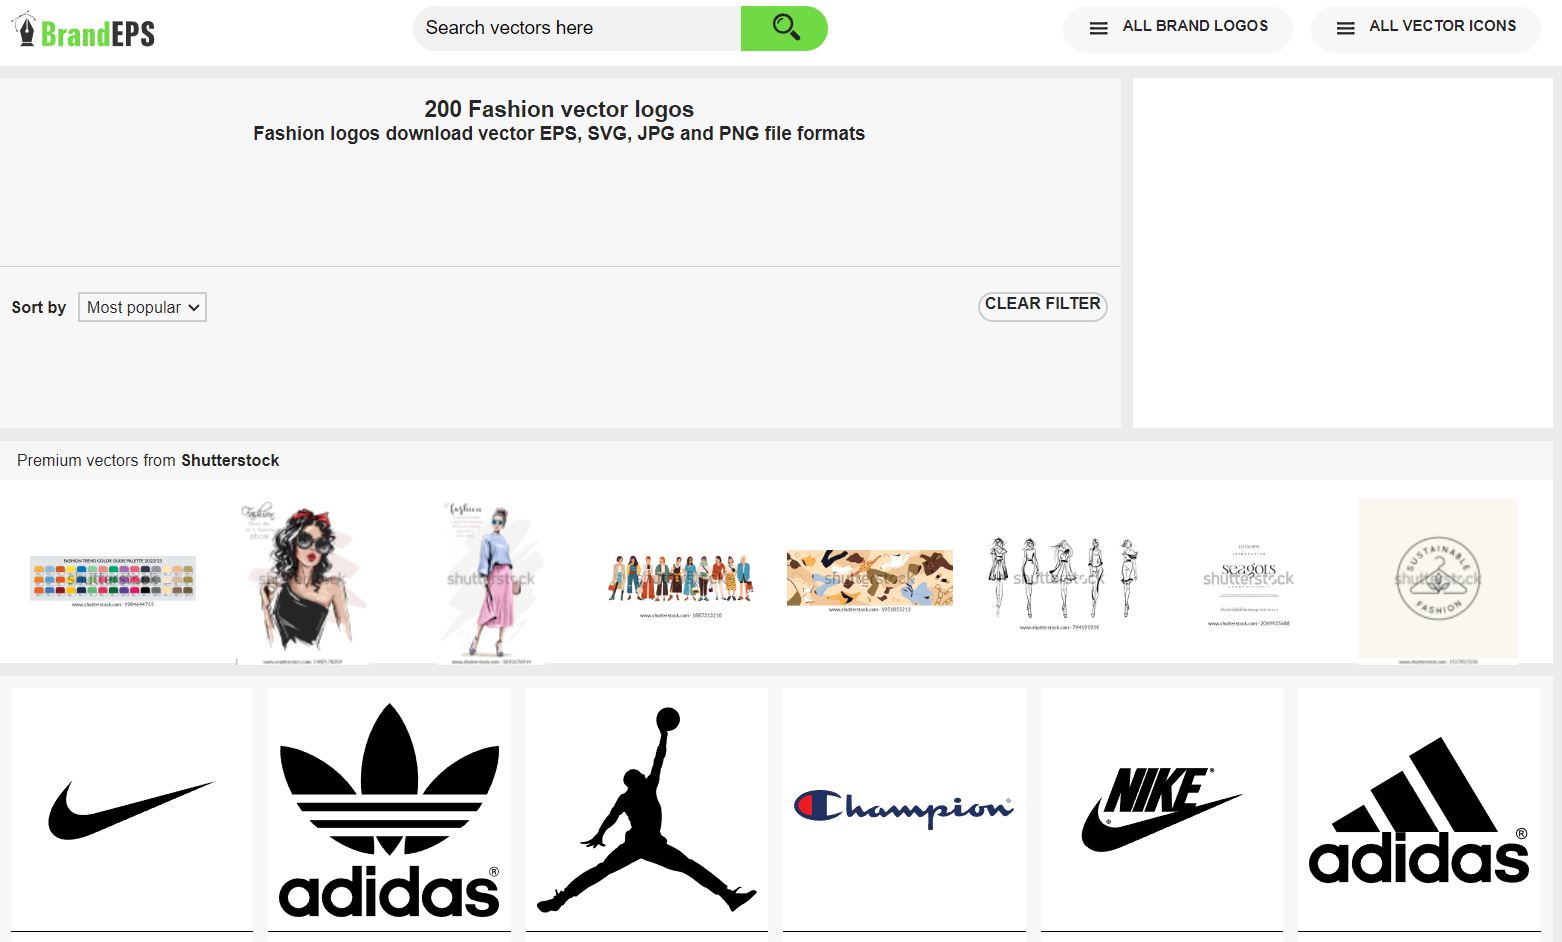Open the Sustainable Fashion hanger badge thumbnail
Screen dimensions: 1562x942
(1438, 581)
